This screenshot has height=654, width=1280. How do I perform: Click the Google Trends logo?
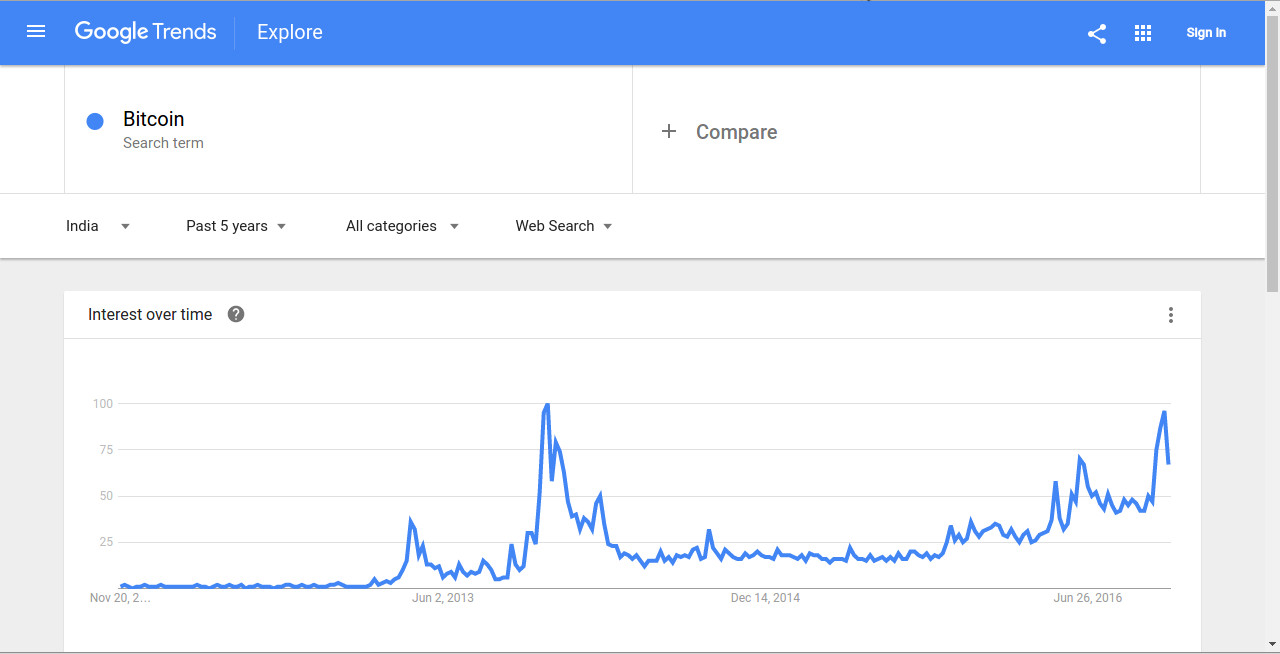pyautogui.click(x=145, y=32)
